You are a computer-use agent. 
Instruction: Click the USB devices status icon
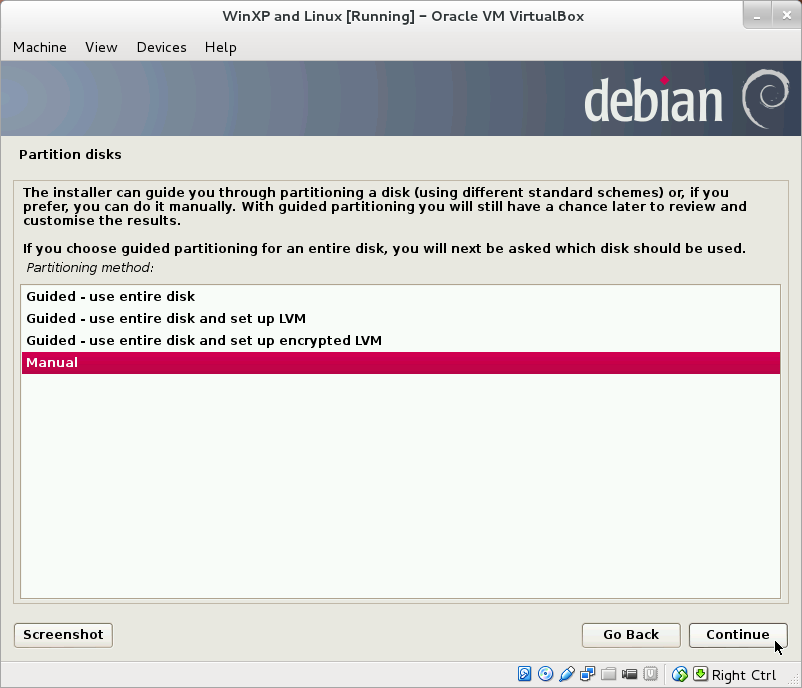click(x=565, y=674)
